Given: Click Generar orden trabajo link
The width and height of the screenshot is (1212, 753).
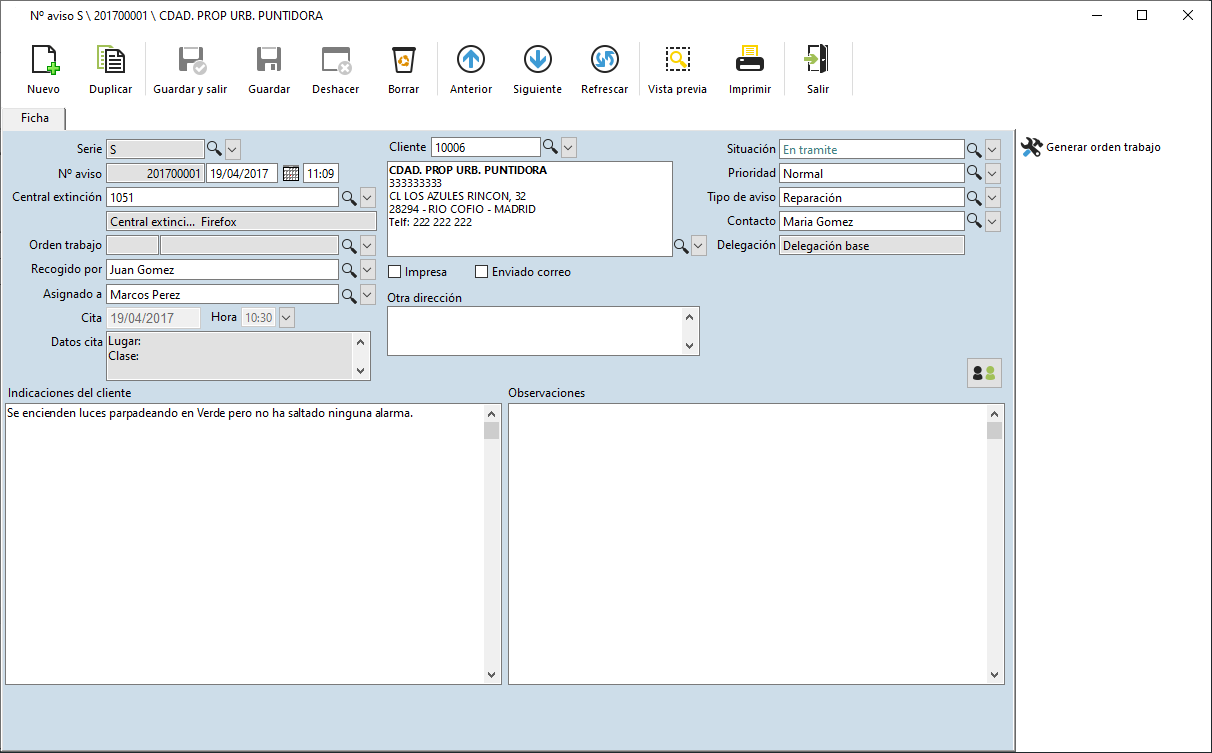Looking at the screenshot, I should (x=1103, y=147).
